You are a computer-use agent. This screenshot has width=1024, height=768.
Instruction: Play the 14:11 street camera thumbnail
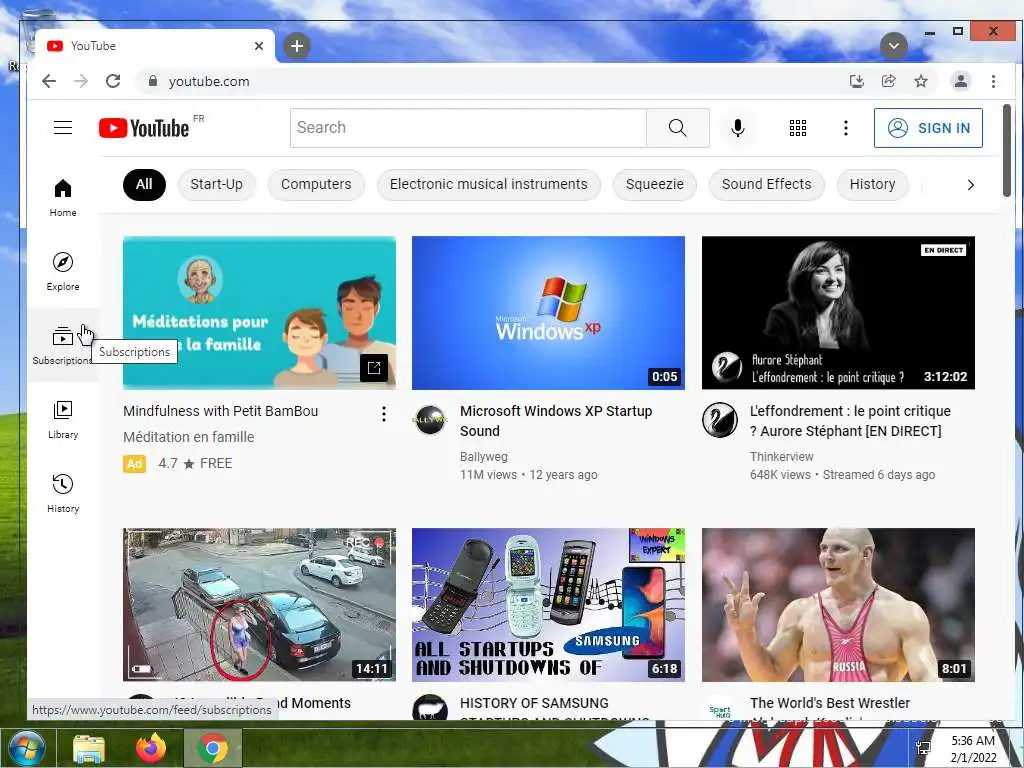pos(259,605)
